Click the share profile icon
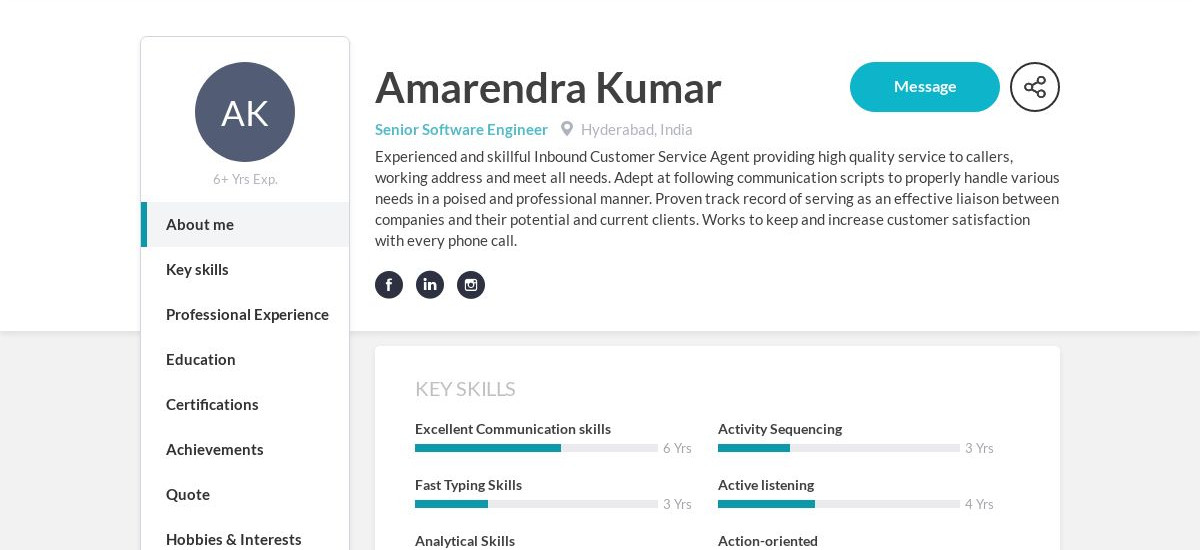The image size is (1200, 550). tap(1035, 87)
